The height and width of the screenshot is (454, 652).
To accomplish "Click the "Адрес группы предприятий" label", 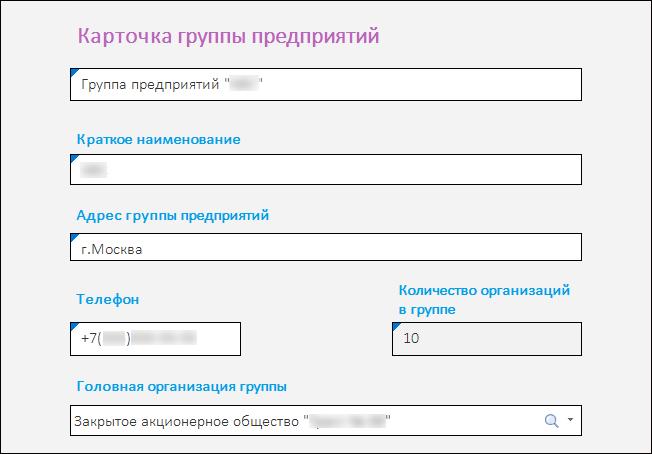I will pos(173,214).
